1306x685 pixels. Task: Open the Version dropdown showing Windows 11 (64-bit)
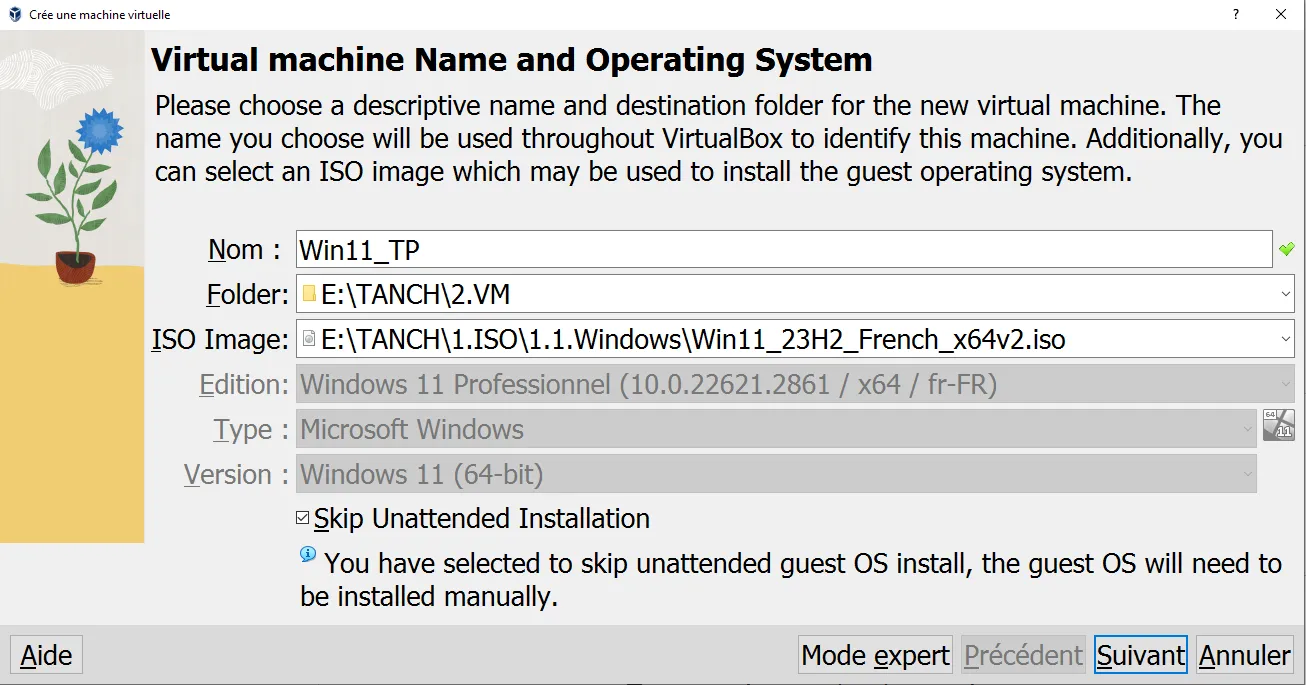776,474
